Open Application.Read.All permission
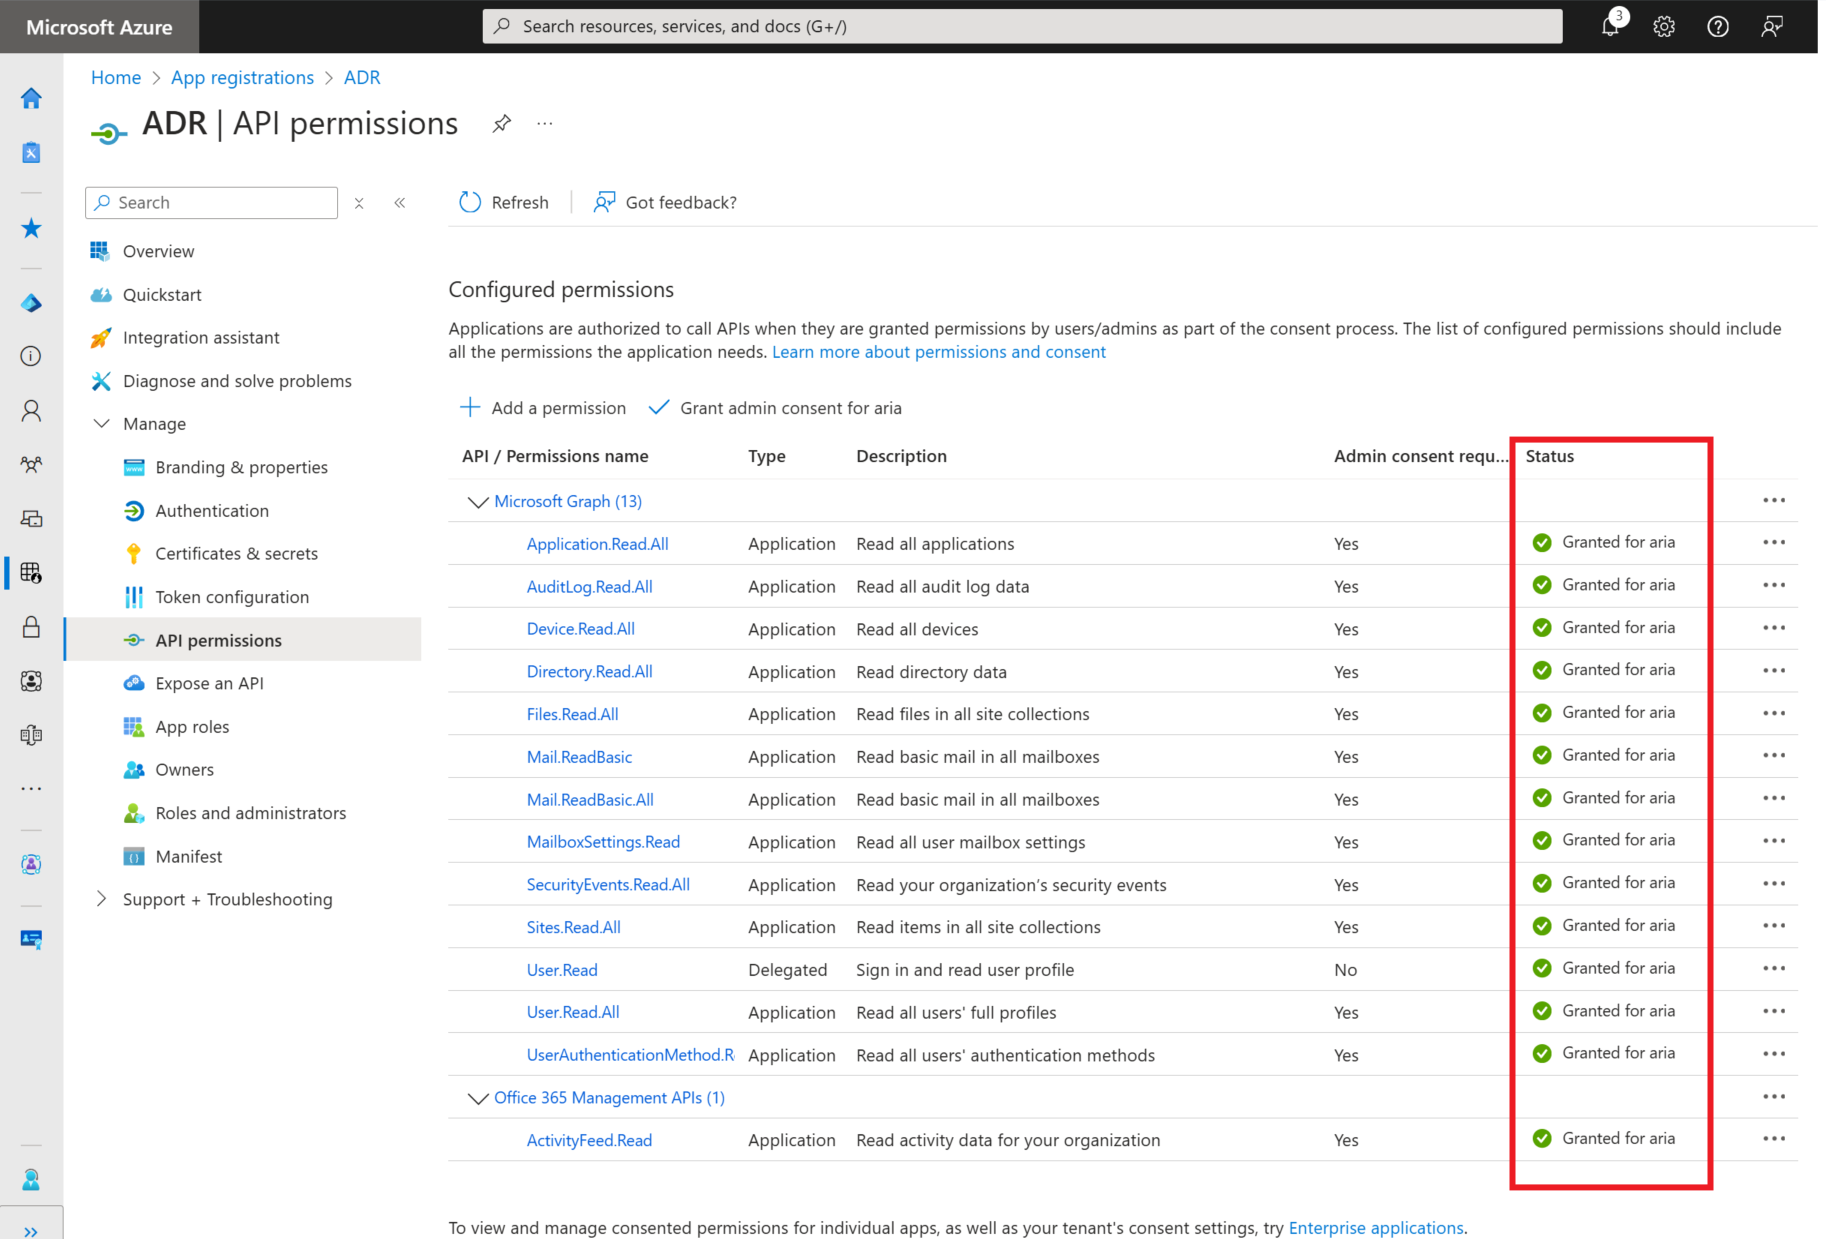 [x=598, y=544]
